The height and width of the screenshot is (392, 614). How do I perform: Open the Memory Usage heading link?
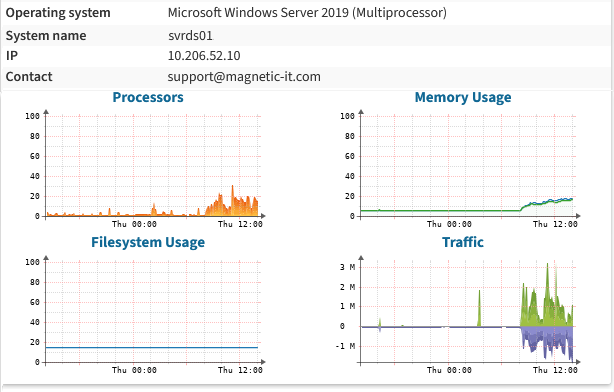463,97
